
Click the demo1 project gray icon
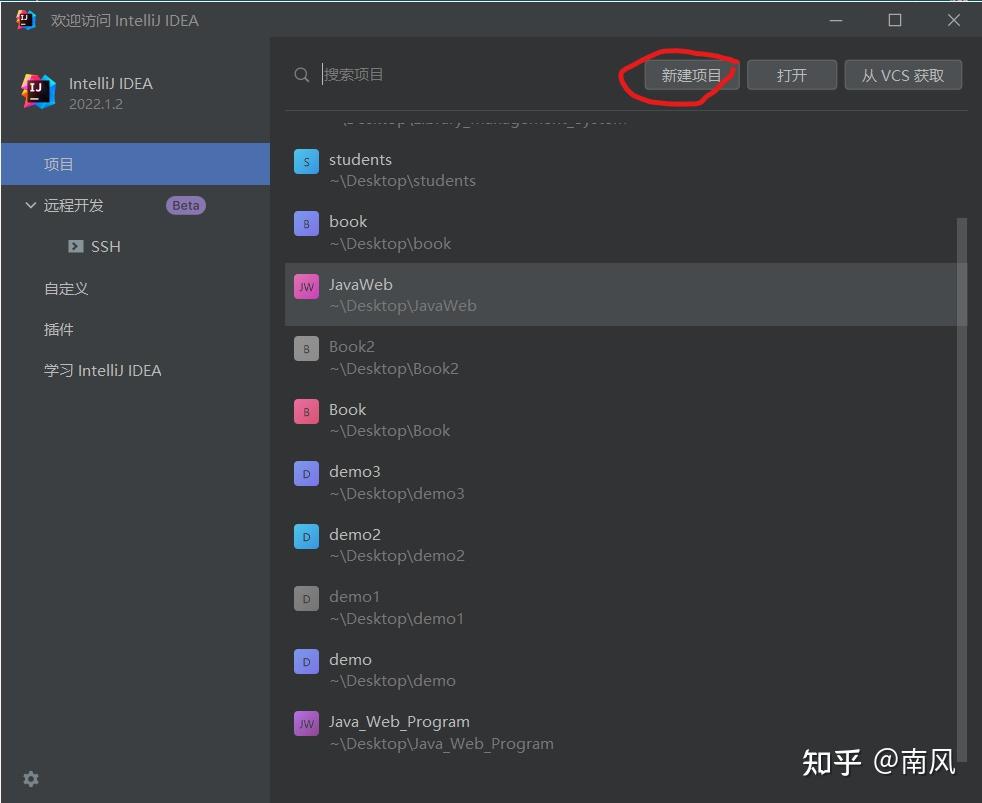coord(306,599)
